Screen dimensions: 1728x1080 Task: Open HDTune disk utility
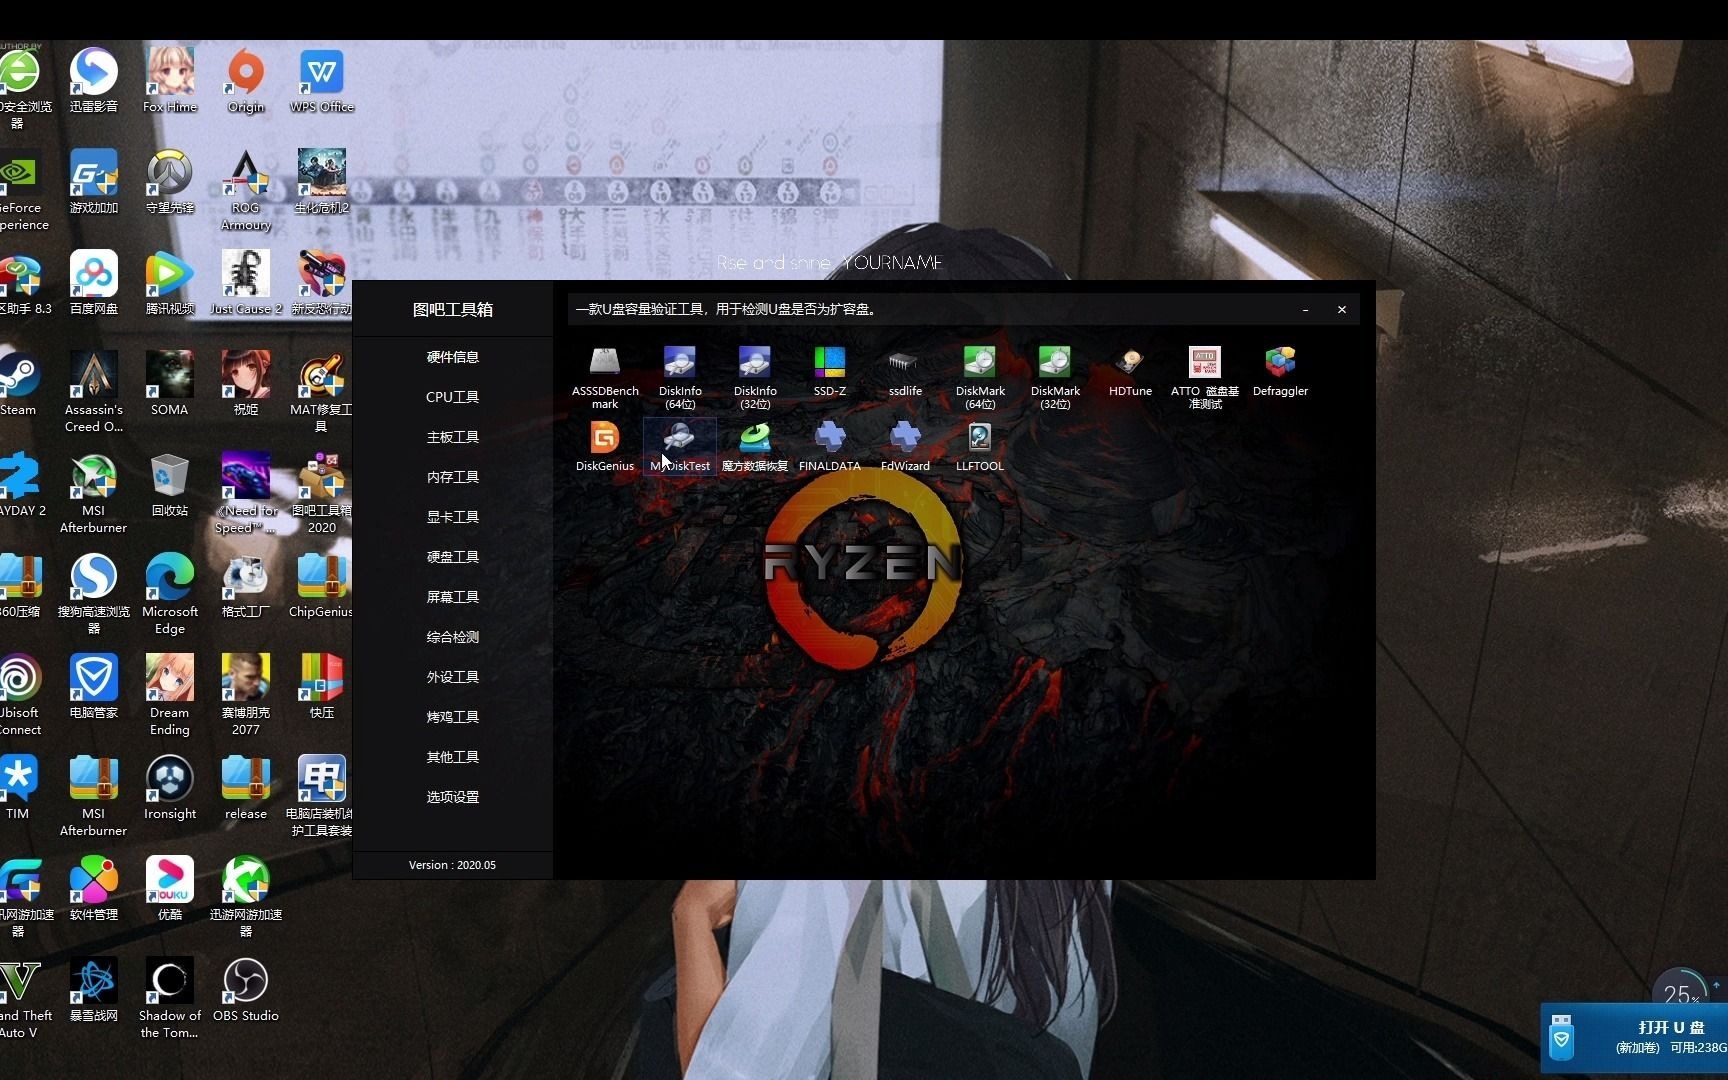[1130, 371]
